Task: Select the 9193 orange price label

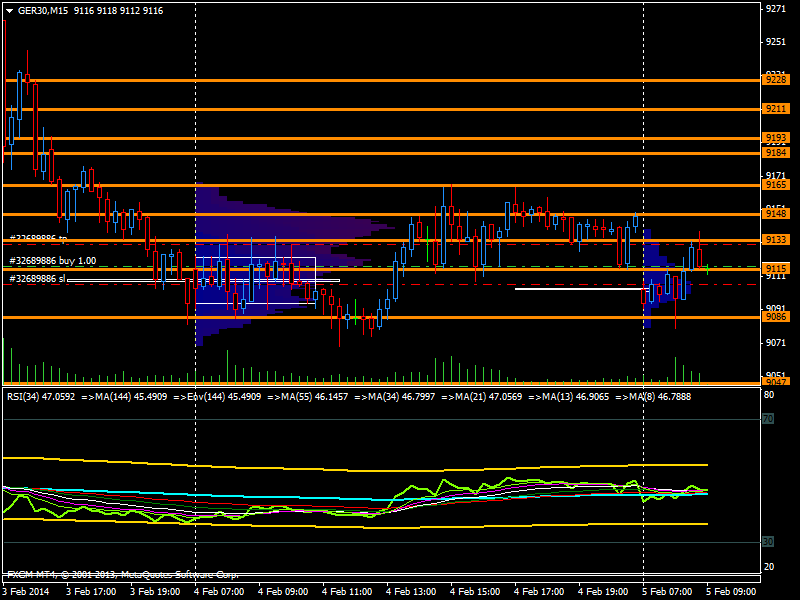Action: coord(775,138)
